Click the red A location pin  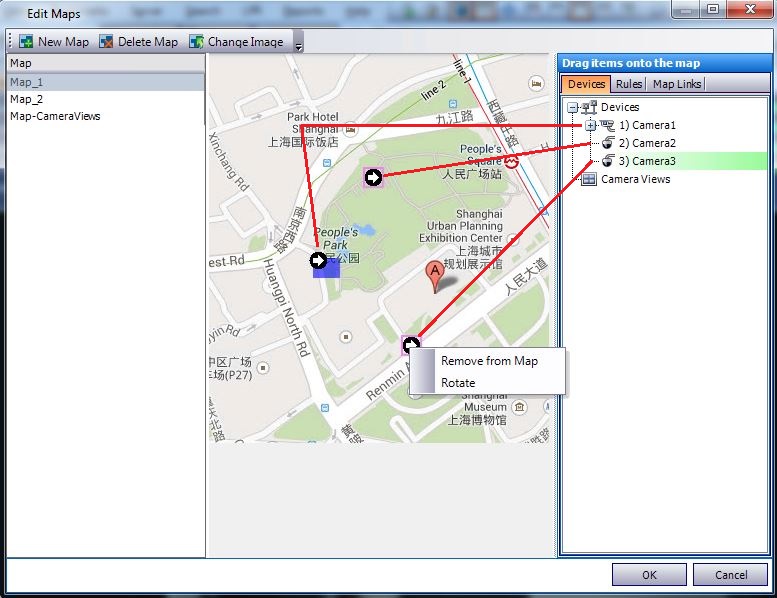coord(435,276)
